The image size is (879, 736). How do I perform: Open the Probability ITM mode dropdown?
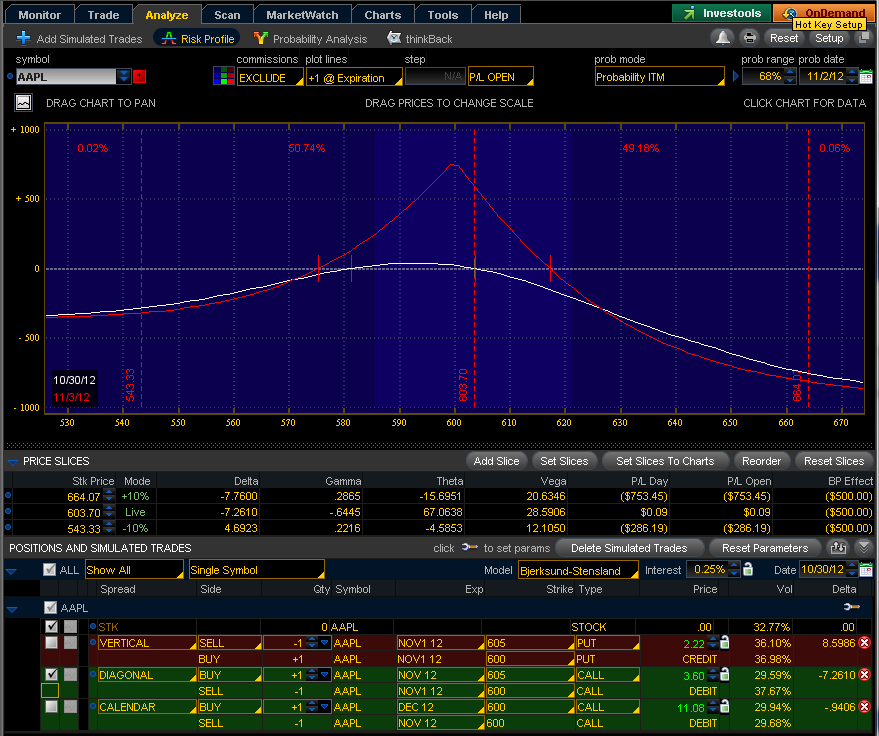[x=660, y=77]
